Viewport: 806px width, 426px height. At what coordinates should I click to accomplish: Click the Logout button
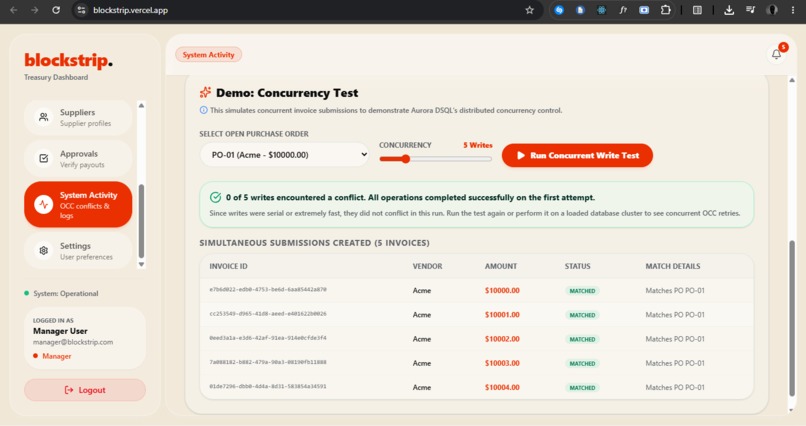point(85,390)
